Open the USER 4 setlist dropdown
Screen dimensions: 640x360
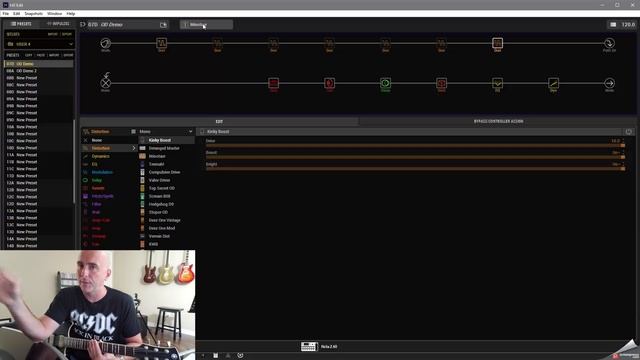tap(39, 44)
